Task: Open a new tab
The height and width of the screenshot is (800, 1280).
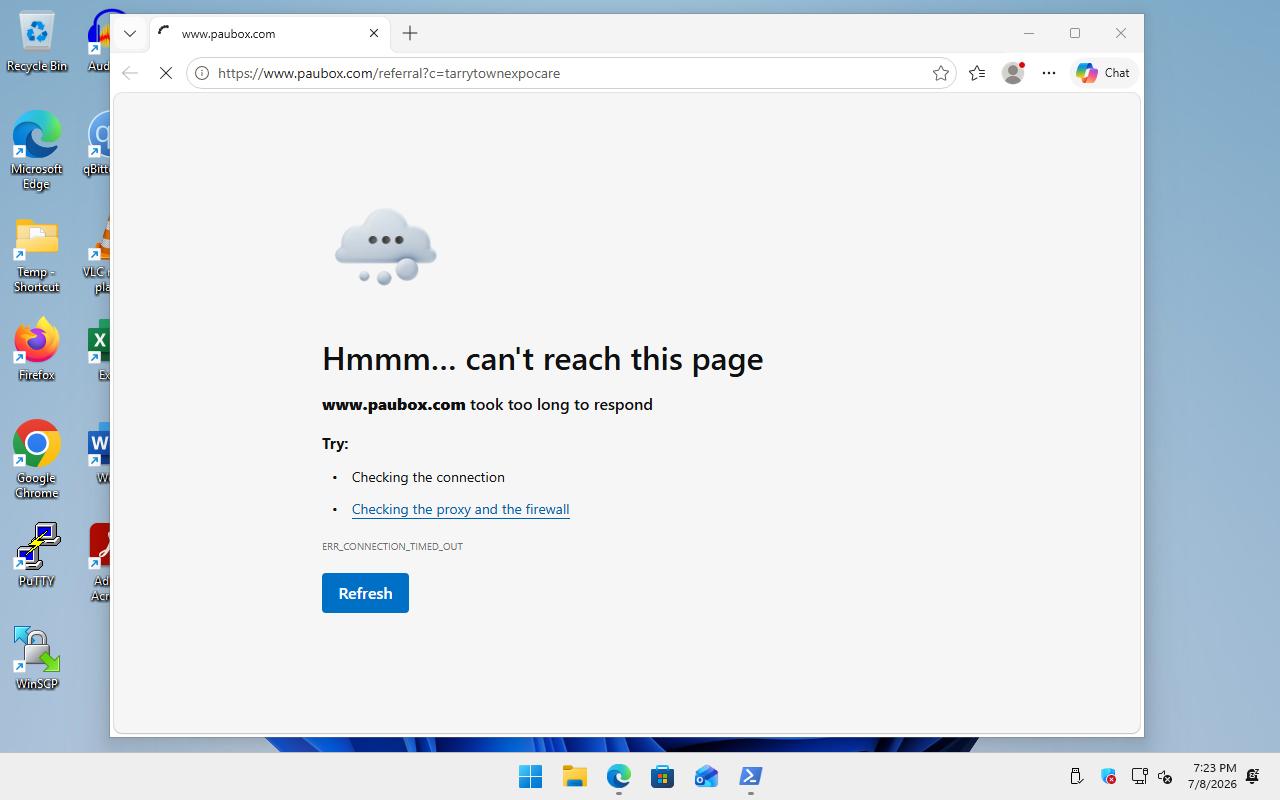Action: point(410,33)
